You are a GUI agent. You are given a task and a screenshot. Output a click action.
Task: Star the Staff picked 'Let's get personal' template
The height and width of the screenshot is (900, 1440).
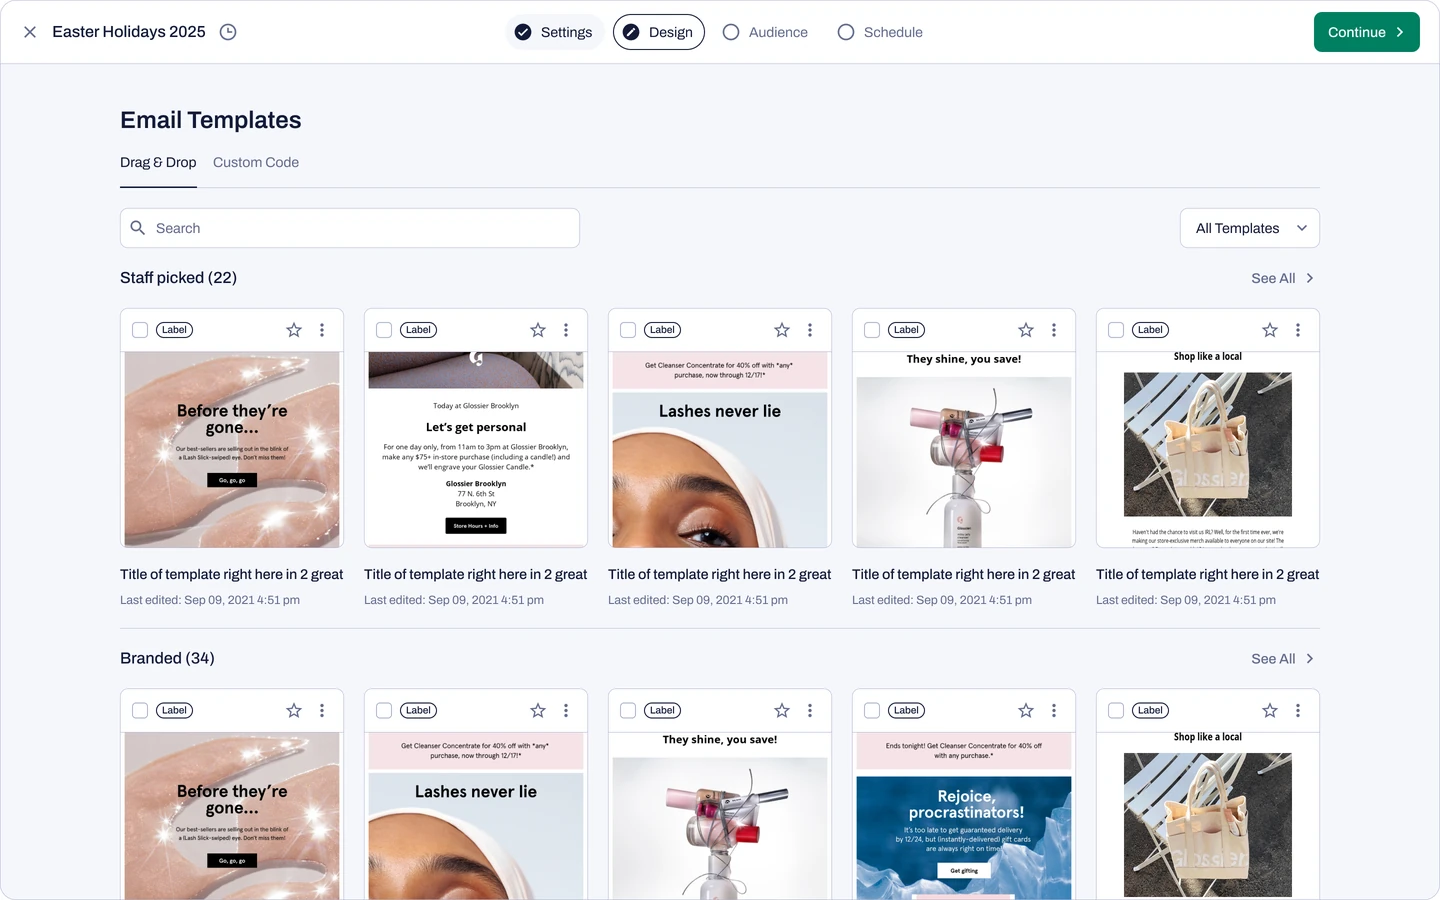click(x=538, y=330)
